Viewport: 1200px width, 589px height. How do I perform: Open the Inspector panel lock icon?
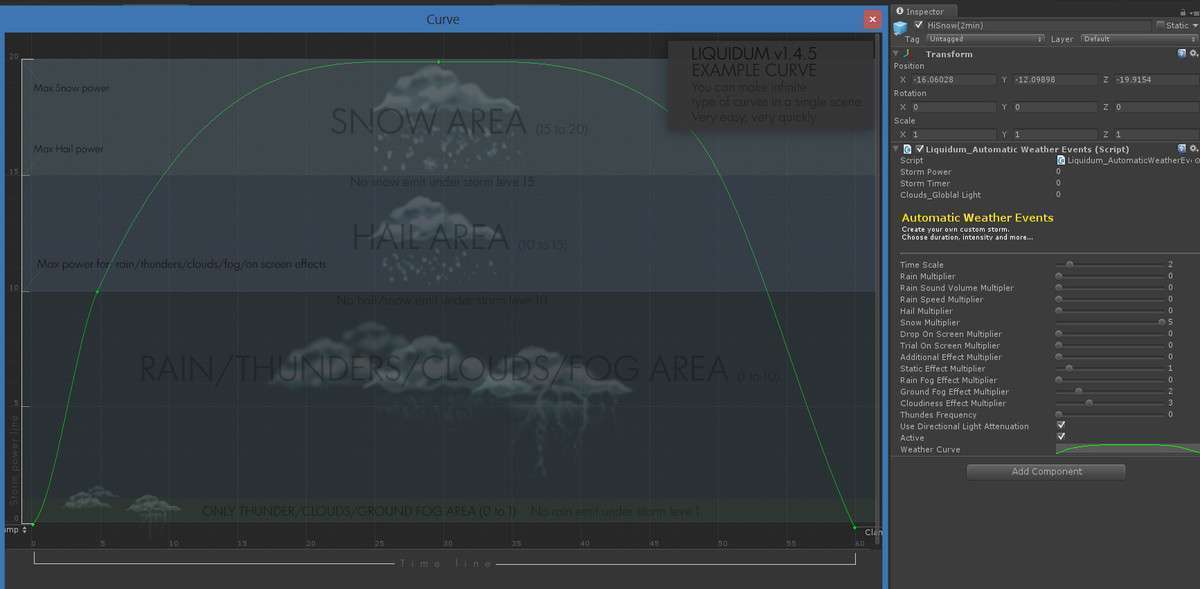coord(1185,11)
